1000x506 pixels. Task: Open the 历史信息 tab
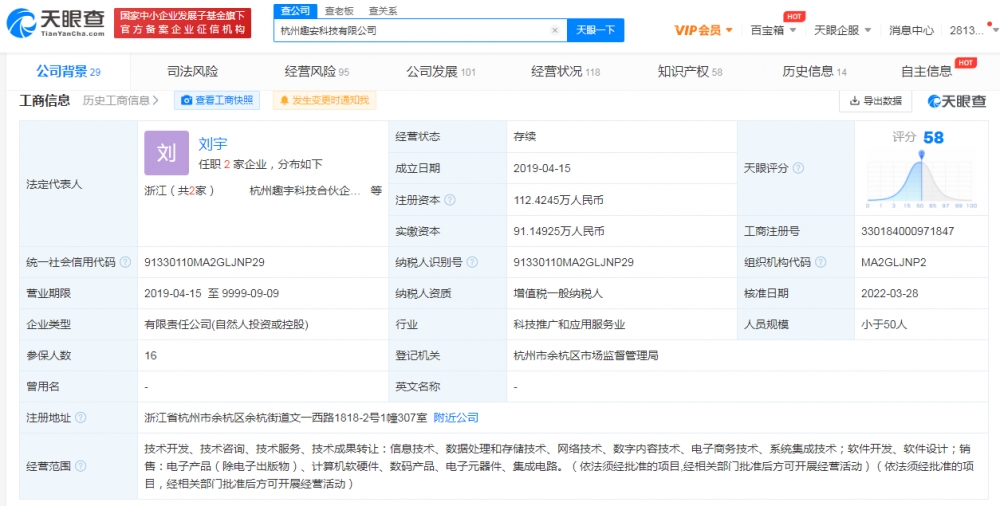(x=814, y=72)
